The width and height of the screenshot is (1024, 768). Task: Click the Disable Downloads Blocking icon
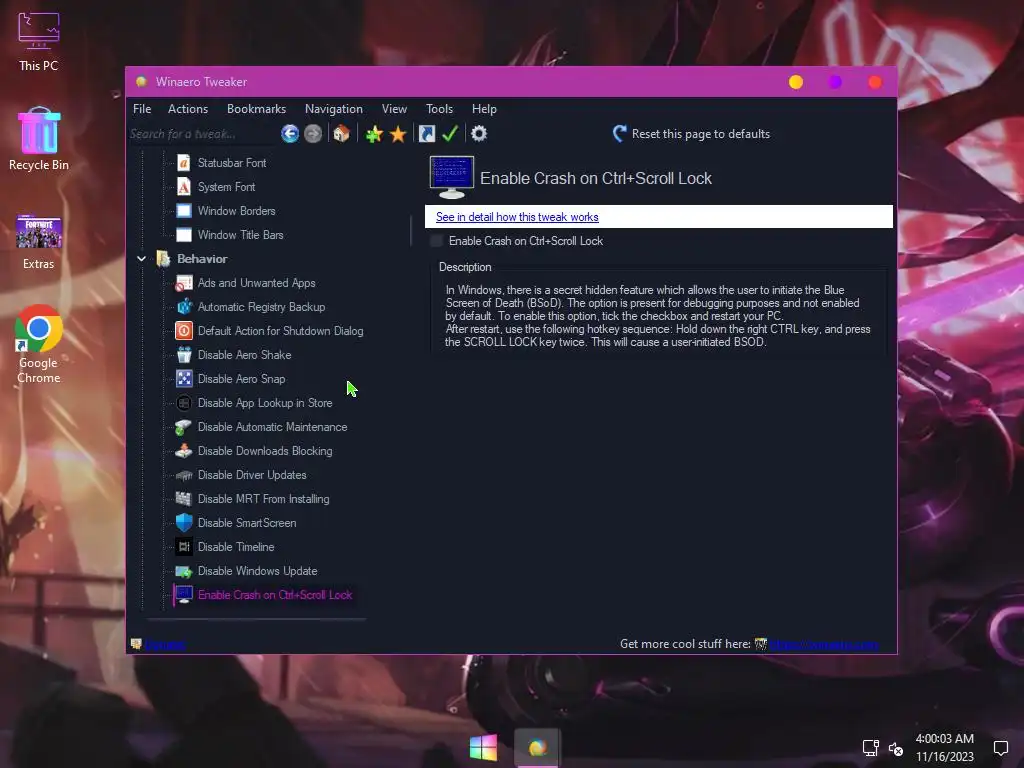click(184, 451)
